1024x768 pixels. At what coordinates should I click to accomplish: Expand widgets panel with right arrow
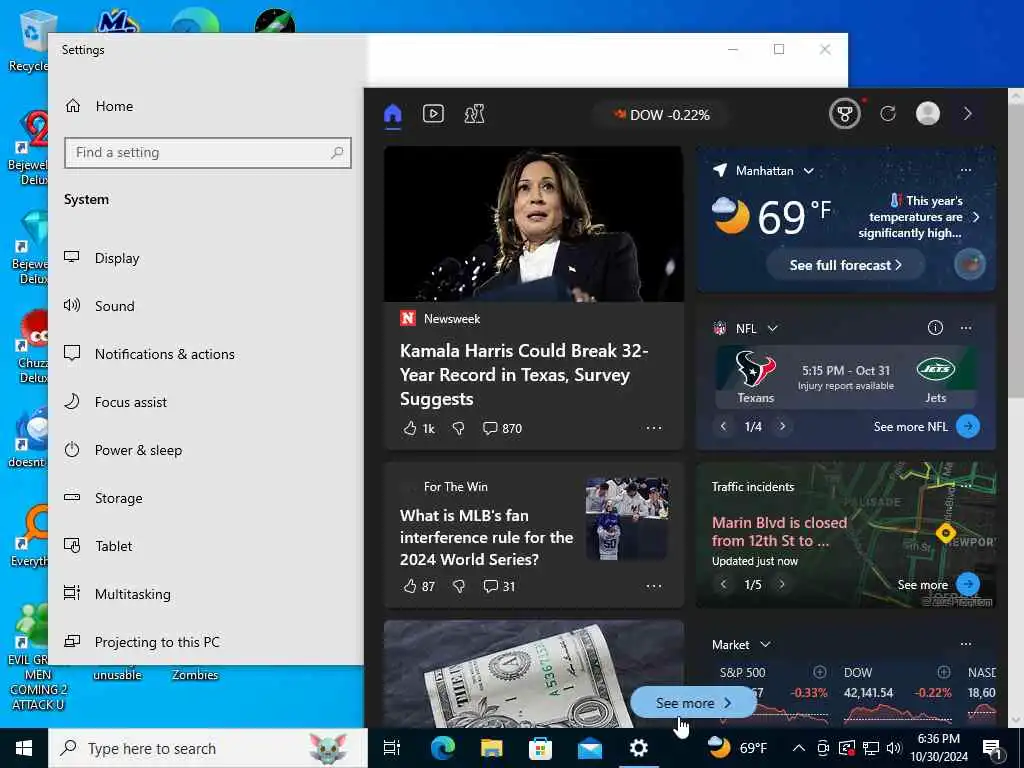pos(967,114)
